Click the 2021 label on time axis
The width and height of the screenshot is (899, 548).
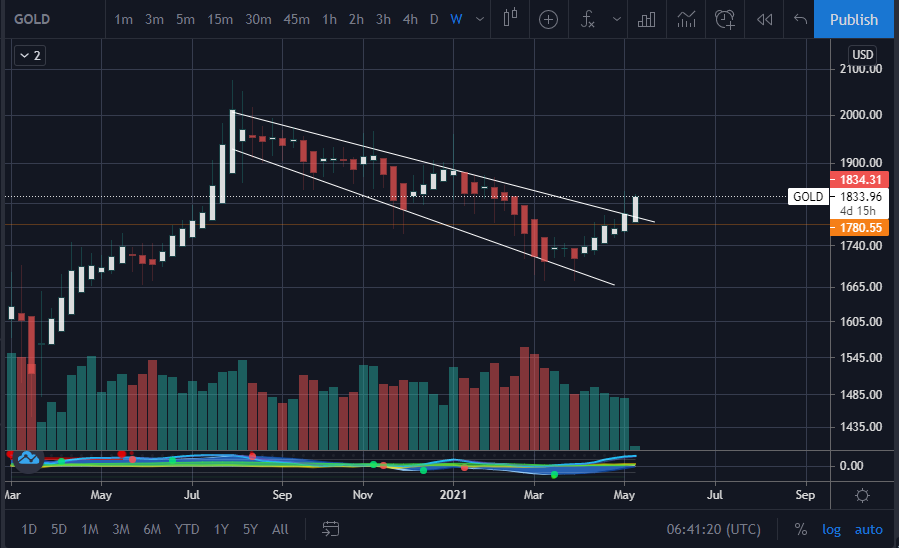453,495
